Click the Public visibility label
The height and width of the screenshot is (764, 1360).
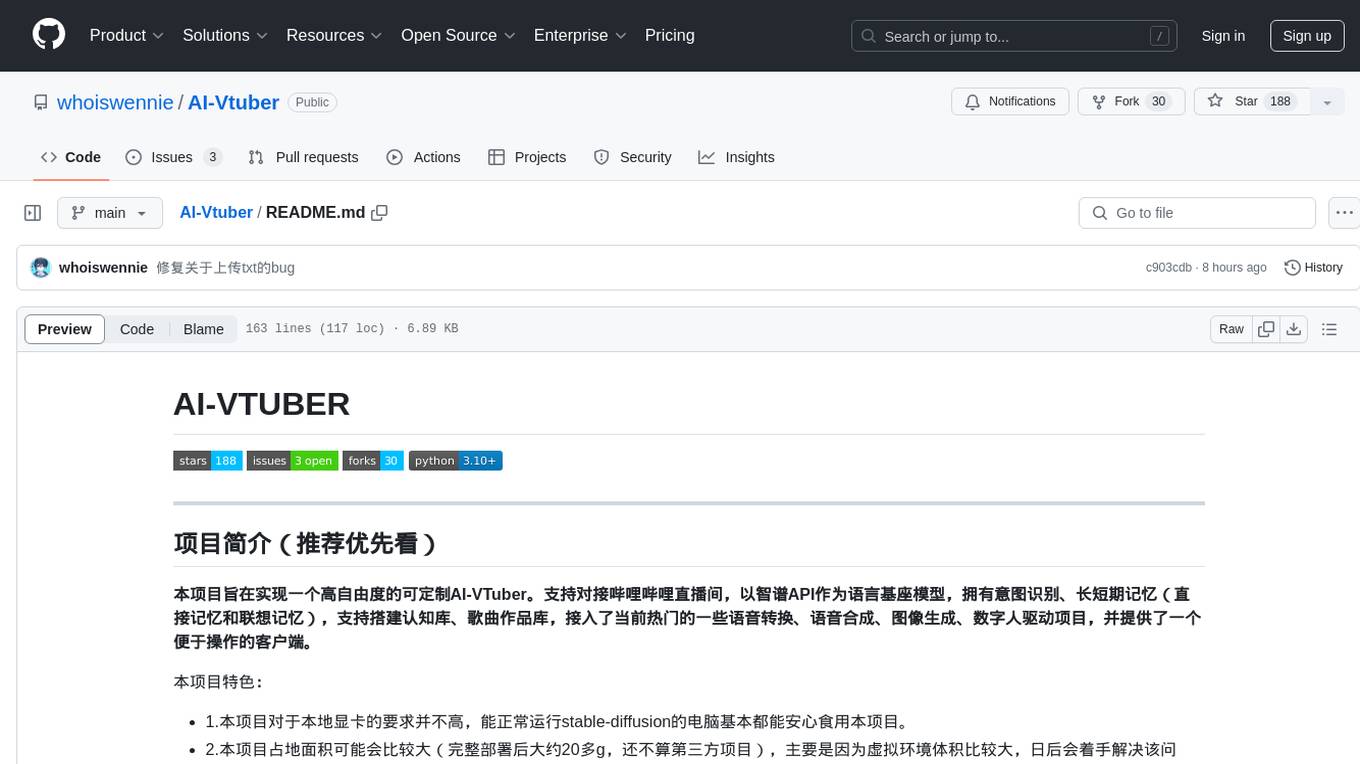tap(312, 102)
